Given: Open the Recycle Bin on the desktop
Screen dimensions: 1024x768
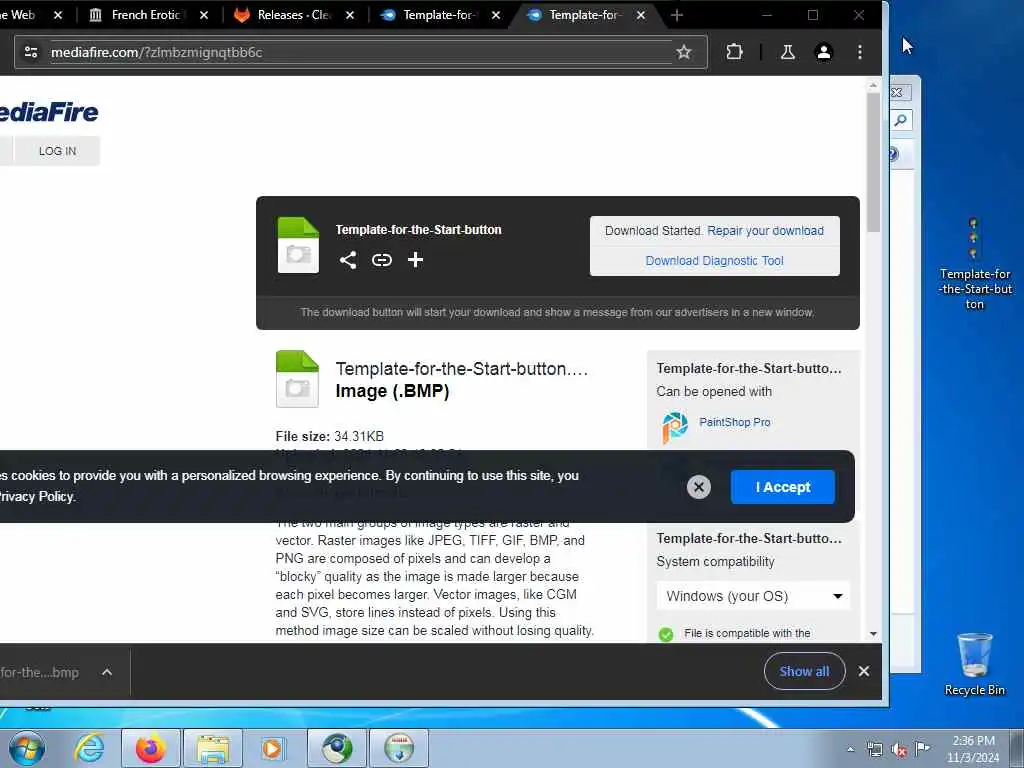Looking at the screenshot, I should (974, 664).
